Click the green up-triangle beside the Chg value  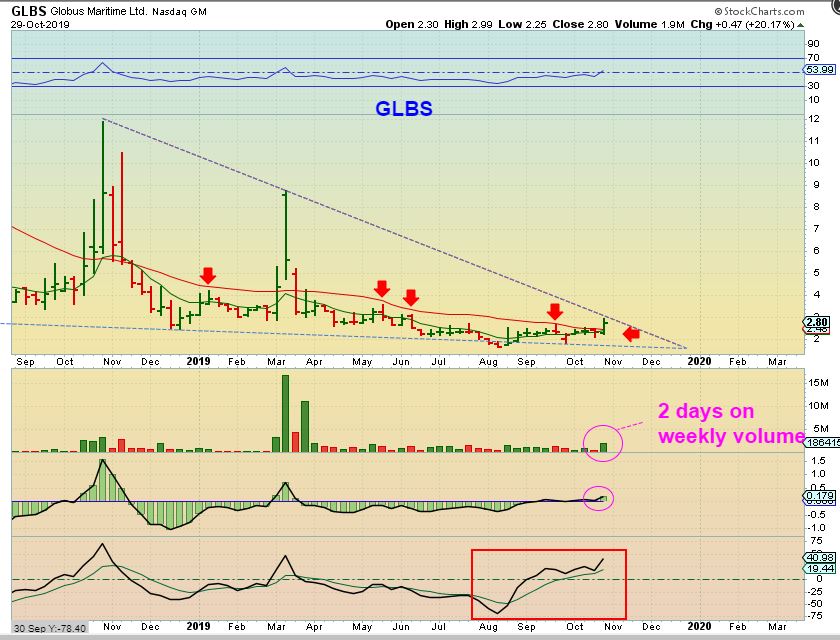point(800,25)
